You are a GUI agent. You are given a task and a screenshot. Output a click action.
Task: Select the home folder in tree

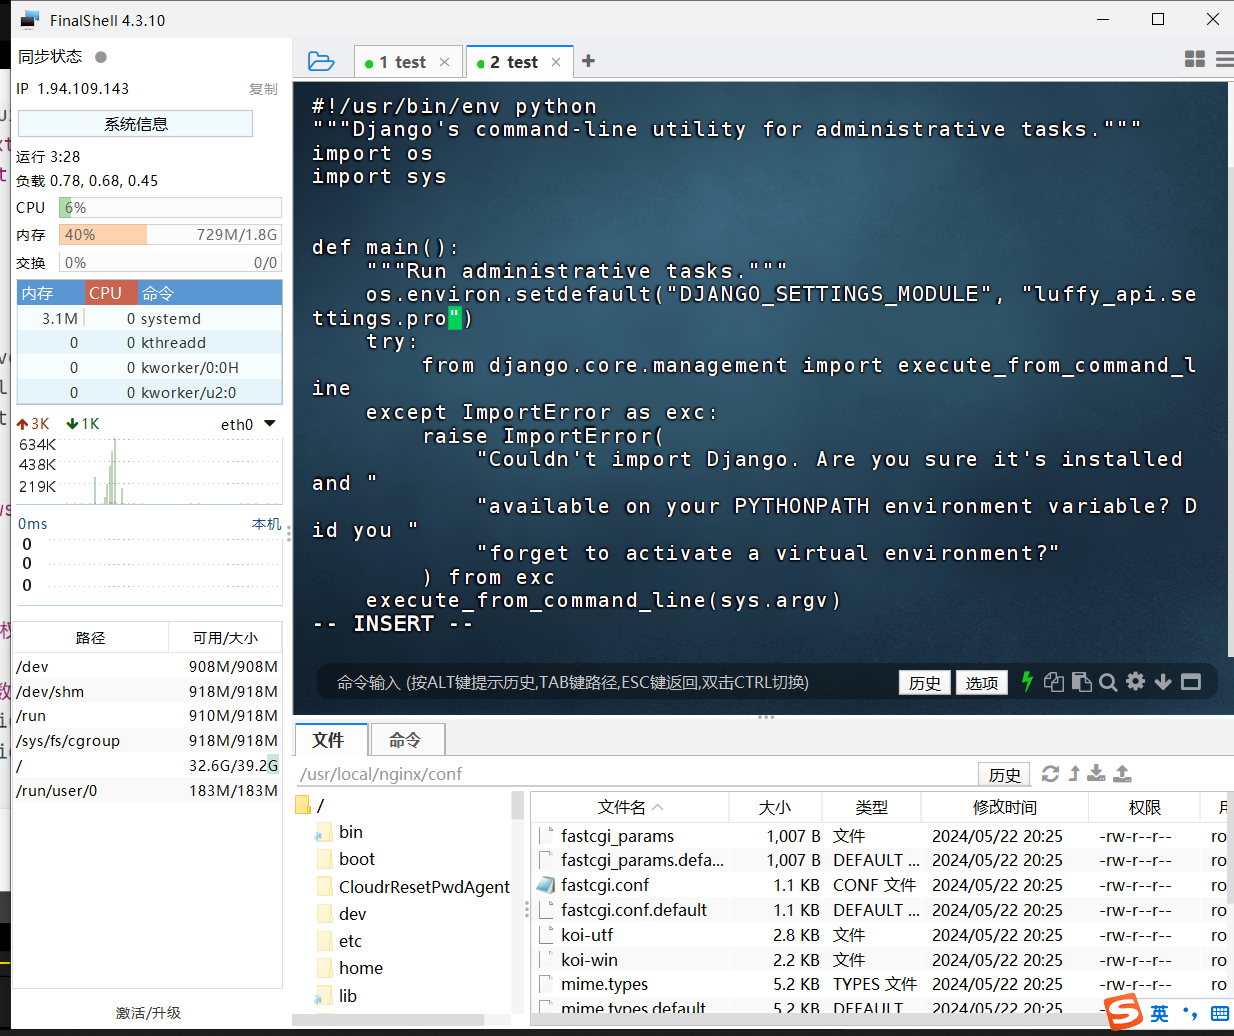coord(360,968)
